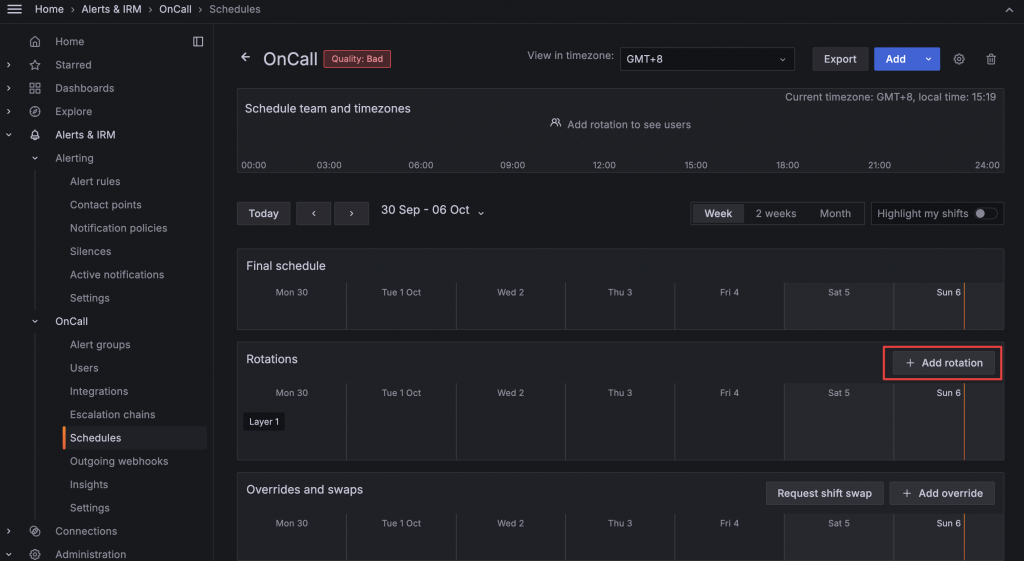Go back using the arrow beside OnCall title
The width and height of the screenshot is (1024, 561).
[246, 57]
